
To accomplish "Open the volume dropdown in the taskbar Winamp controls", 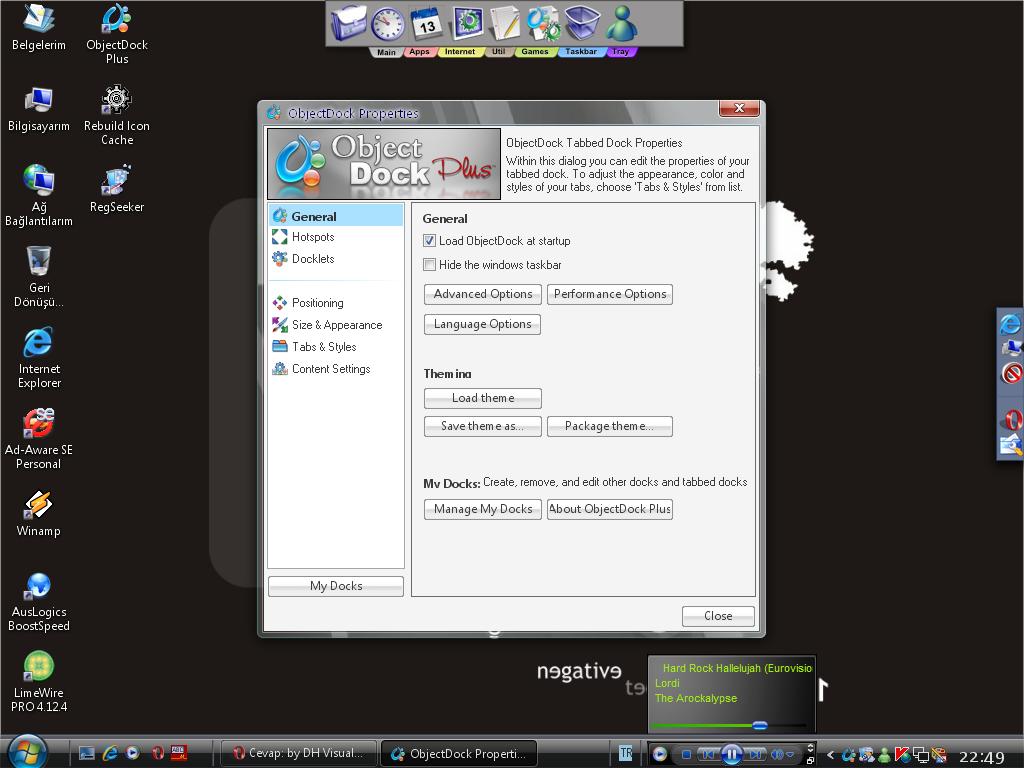I will click(x=790, y=754).
